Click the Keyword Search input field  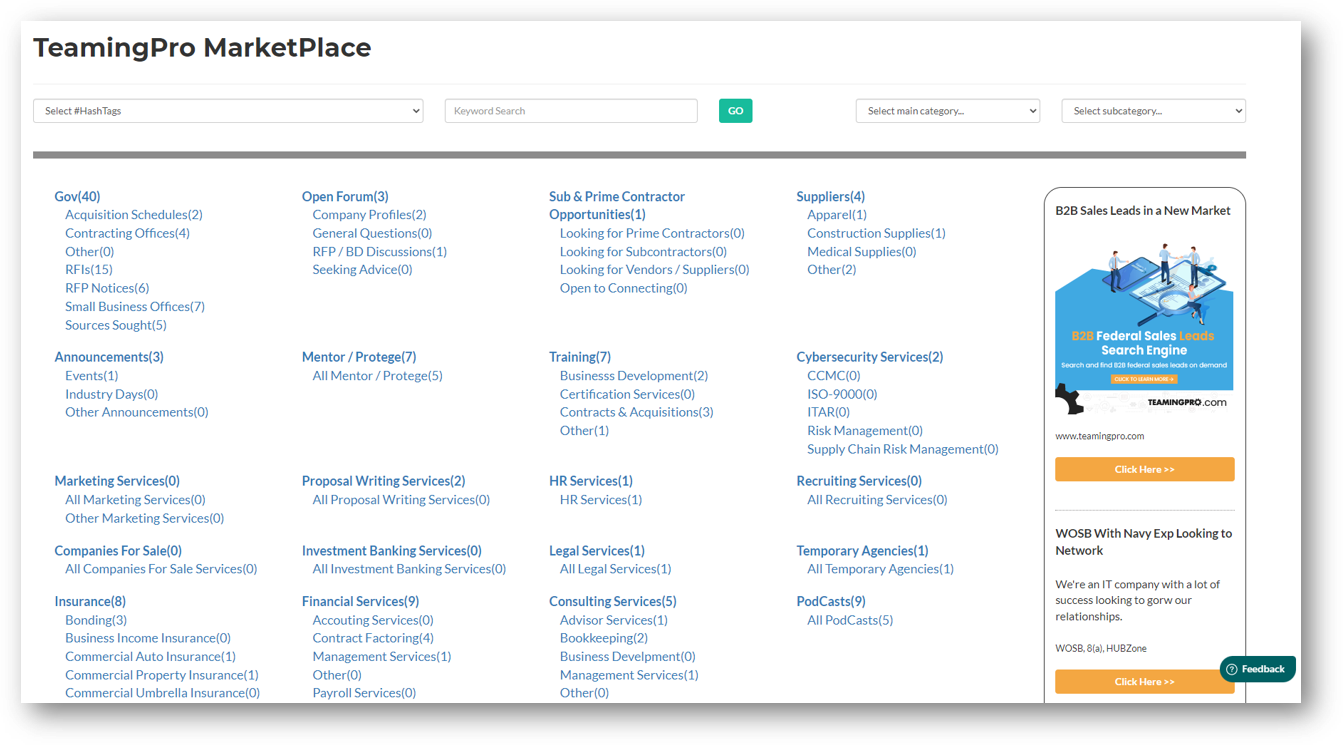[571, 111]
